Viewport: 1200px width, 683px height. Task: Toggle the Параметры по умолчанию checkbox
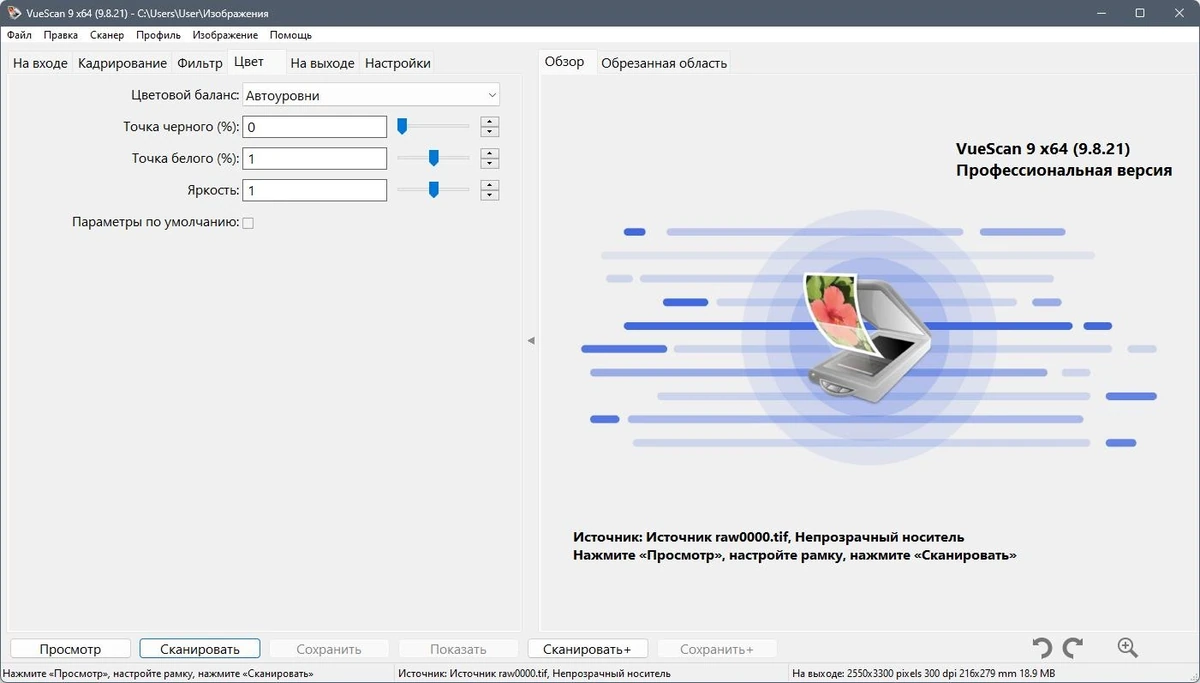[x=248, y=223]
